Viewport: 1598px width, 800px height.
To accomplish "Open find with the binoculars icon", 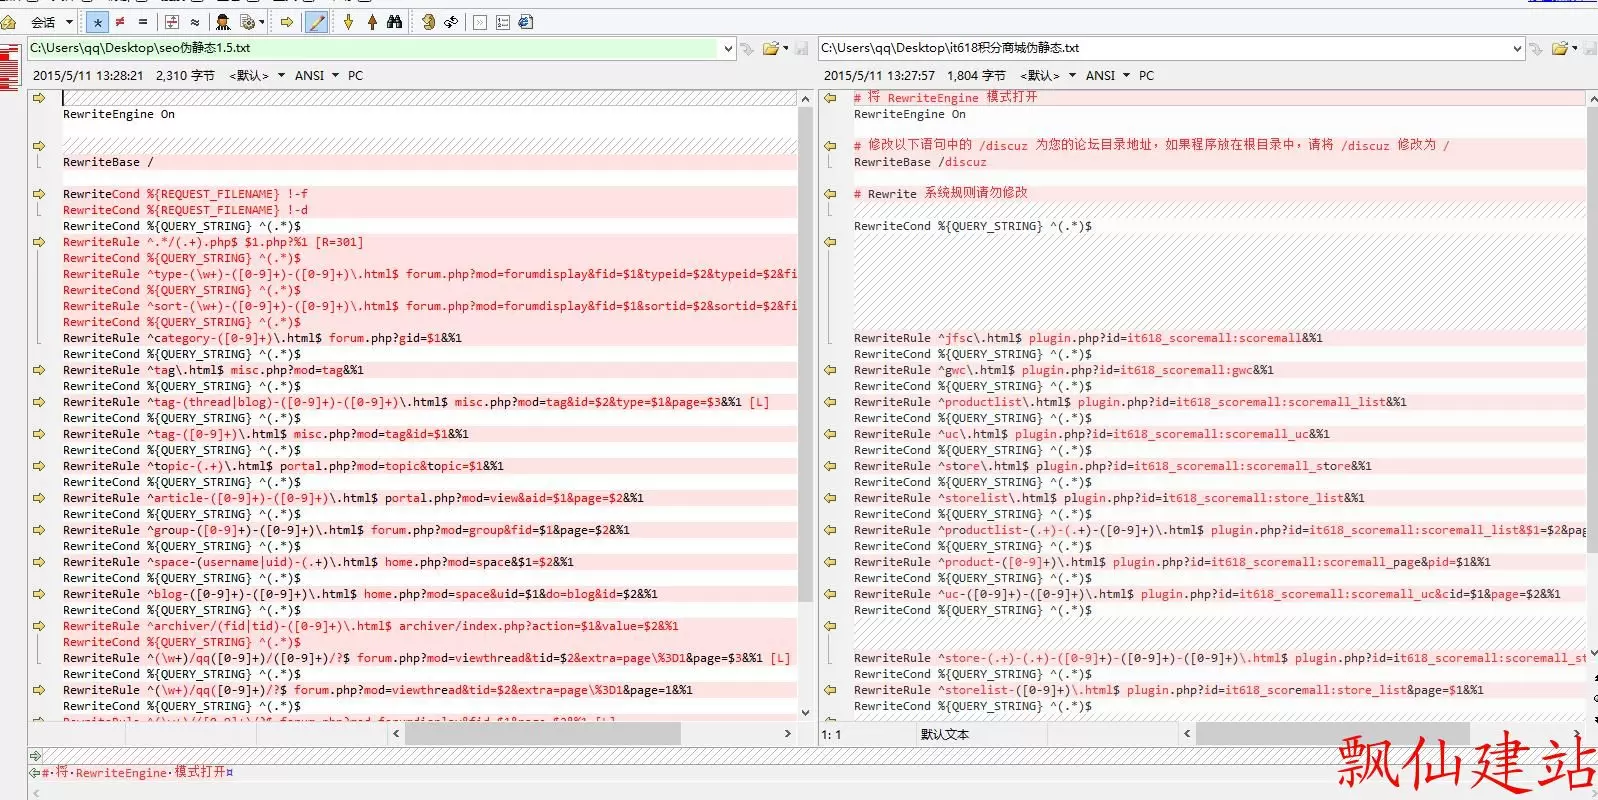I will 395,22.
